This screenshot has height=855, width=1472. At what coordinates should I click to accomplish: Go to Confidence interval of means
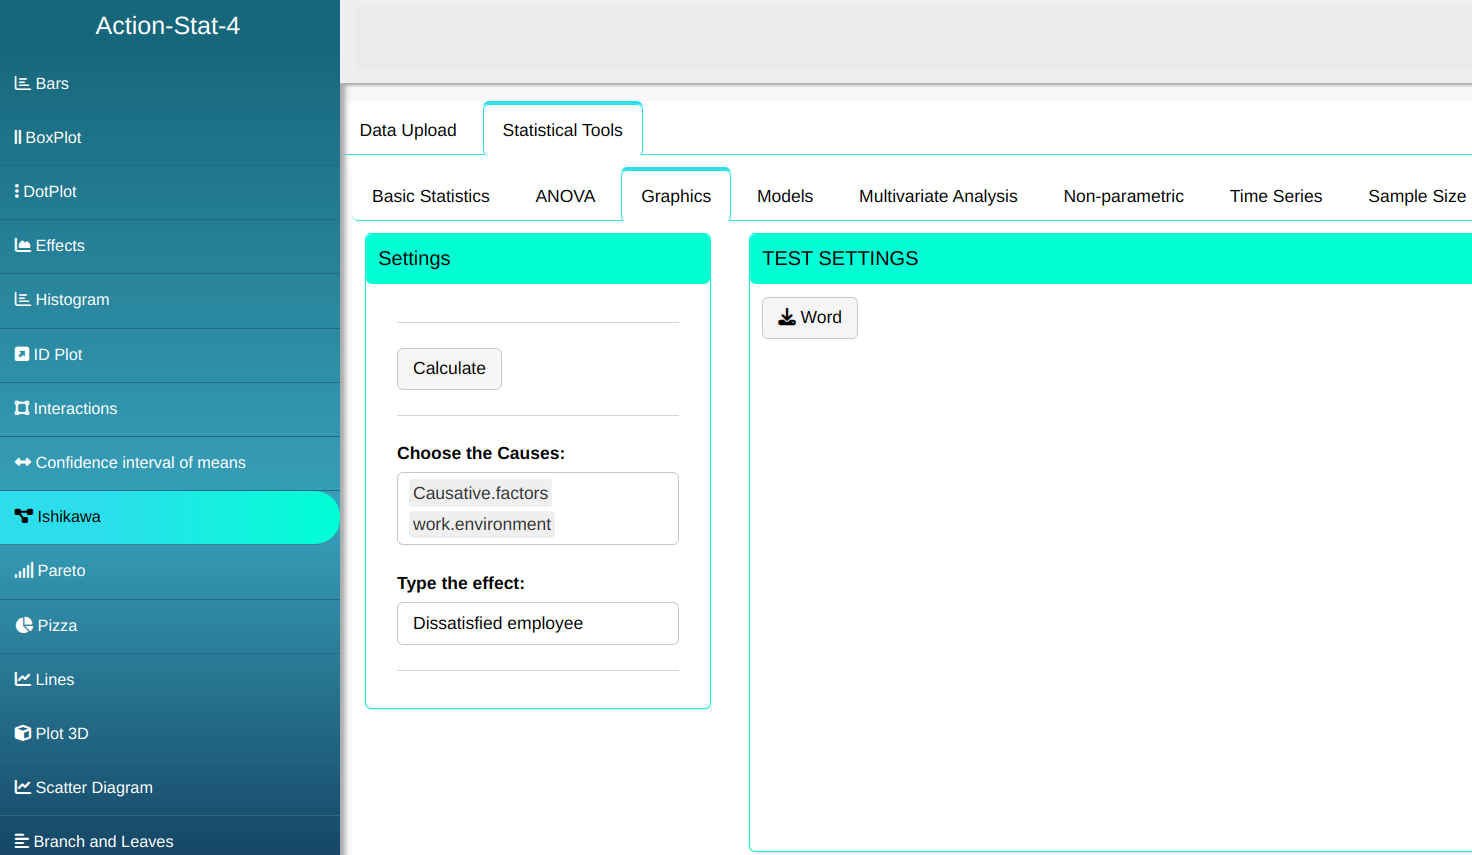[x=140, y=463]
